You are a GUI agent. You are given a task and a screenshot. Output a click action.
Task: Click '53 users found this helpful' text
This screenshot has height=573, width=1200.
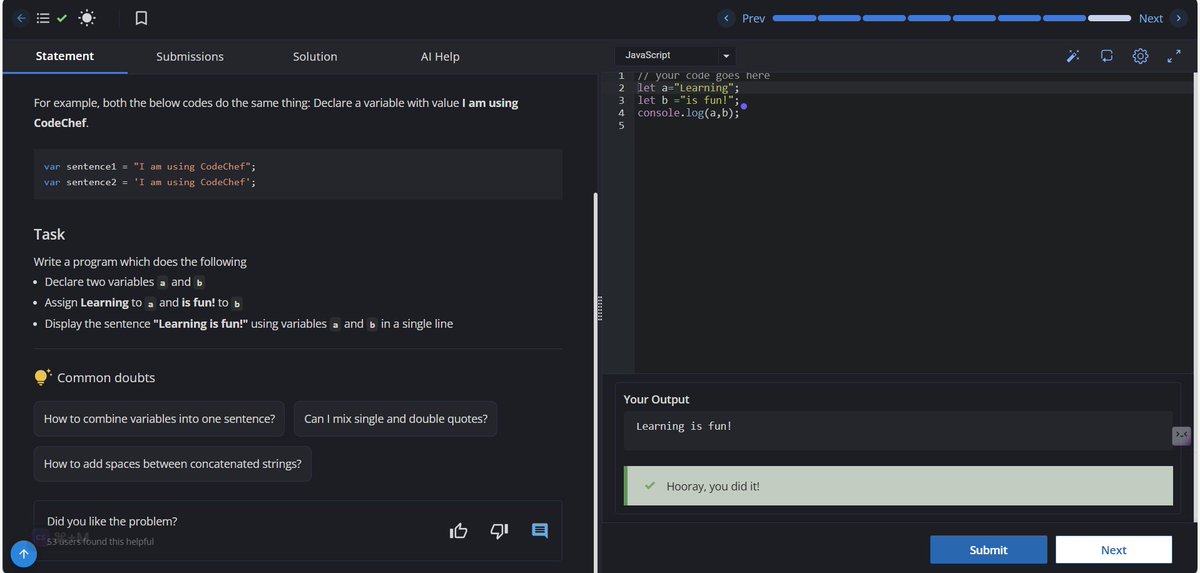click(100, 541)
